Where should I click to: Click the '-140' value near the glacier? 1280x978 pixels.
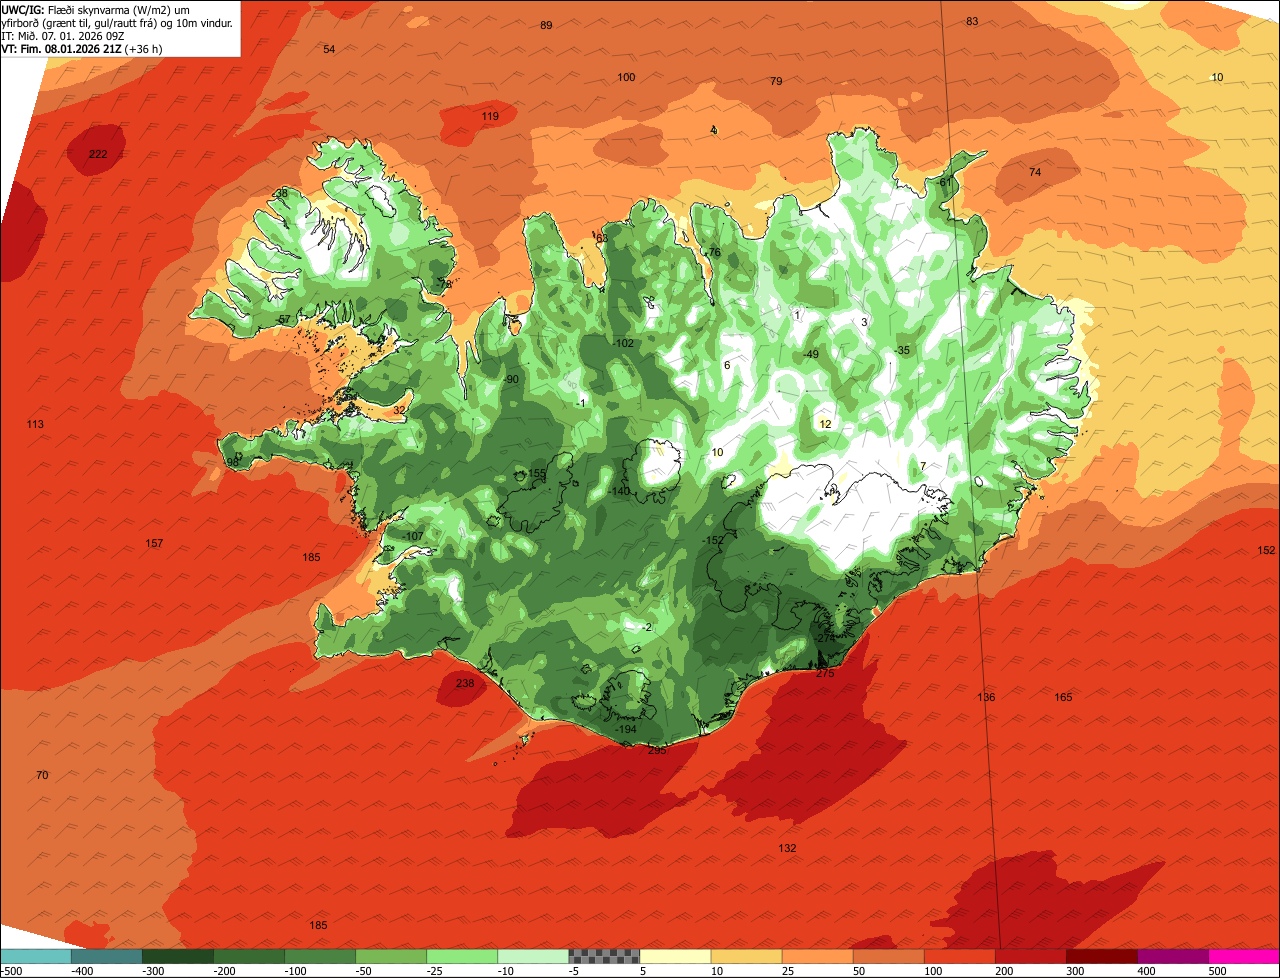(620, 491)
